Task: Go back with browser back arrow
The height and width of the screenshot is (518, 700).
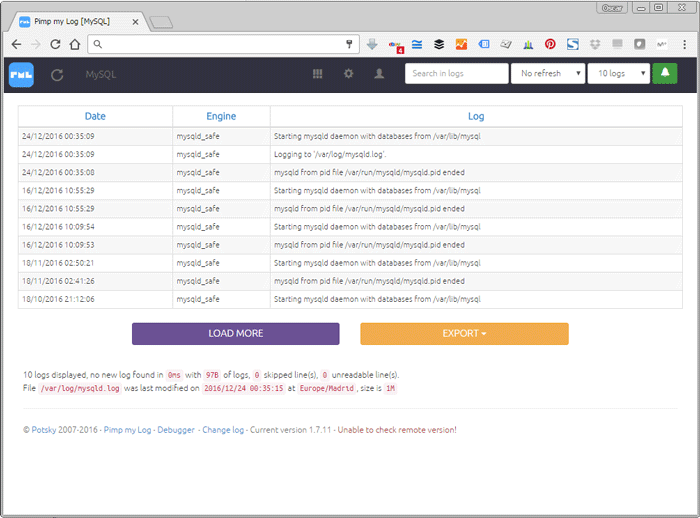Action: coord(17,44)
